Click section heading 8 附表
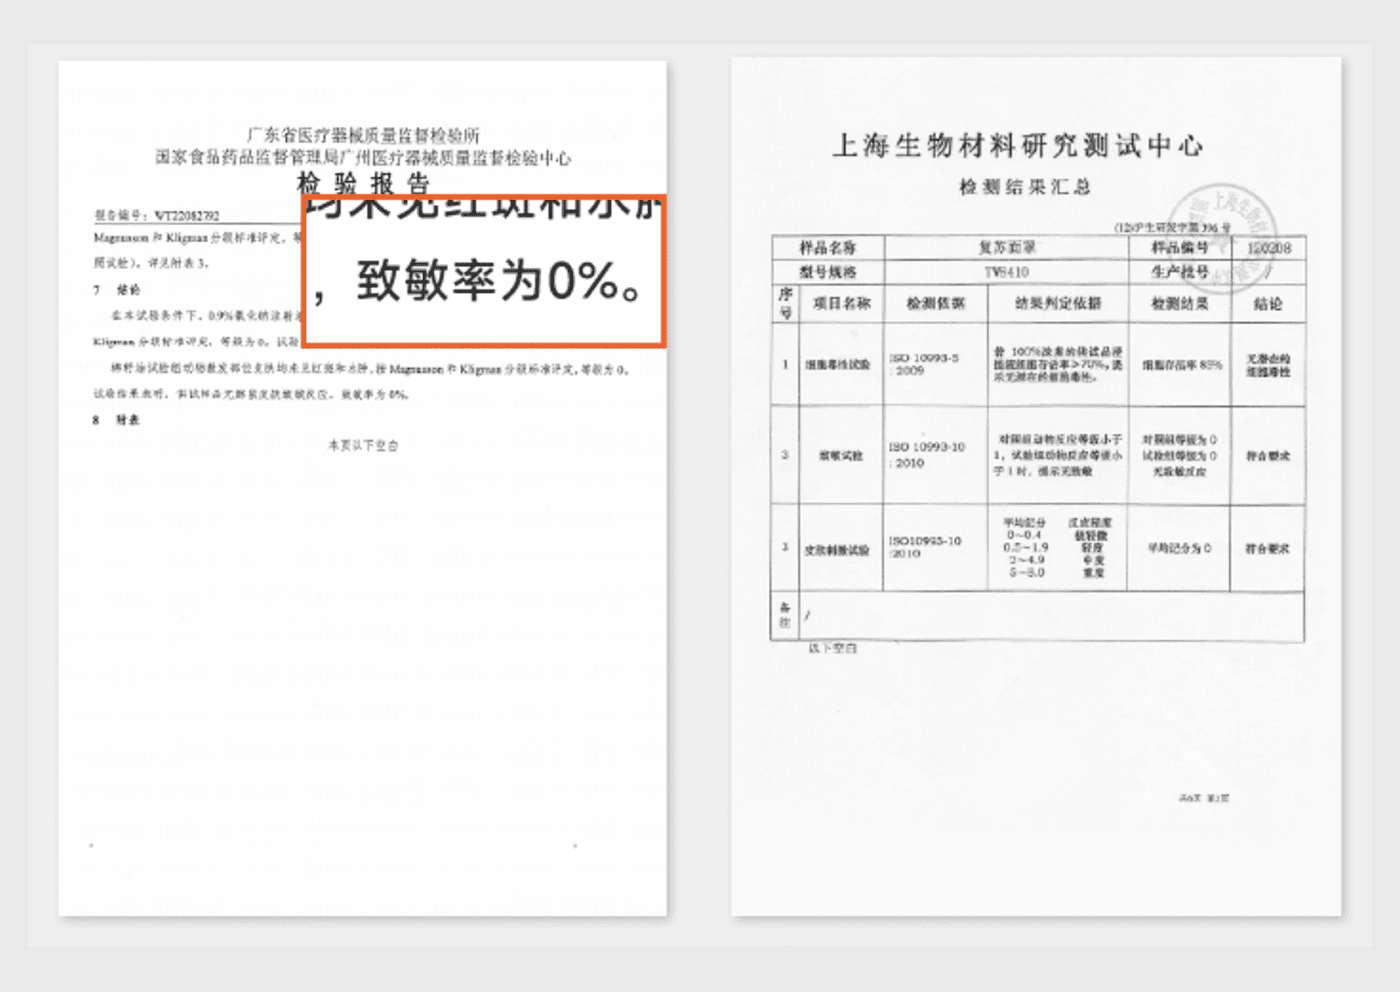 [117, 420]
